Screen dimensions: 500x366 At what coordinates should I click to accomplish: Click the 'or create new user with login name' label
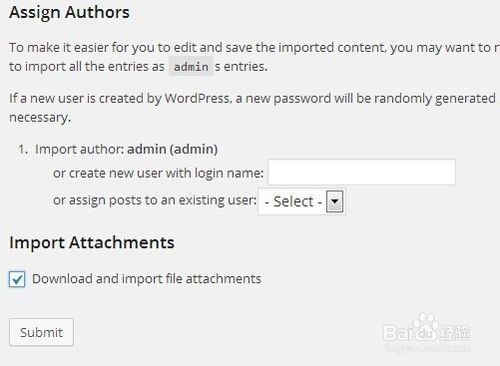pos(158,173)
